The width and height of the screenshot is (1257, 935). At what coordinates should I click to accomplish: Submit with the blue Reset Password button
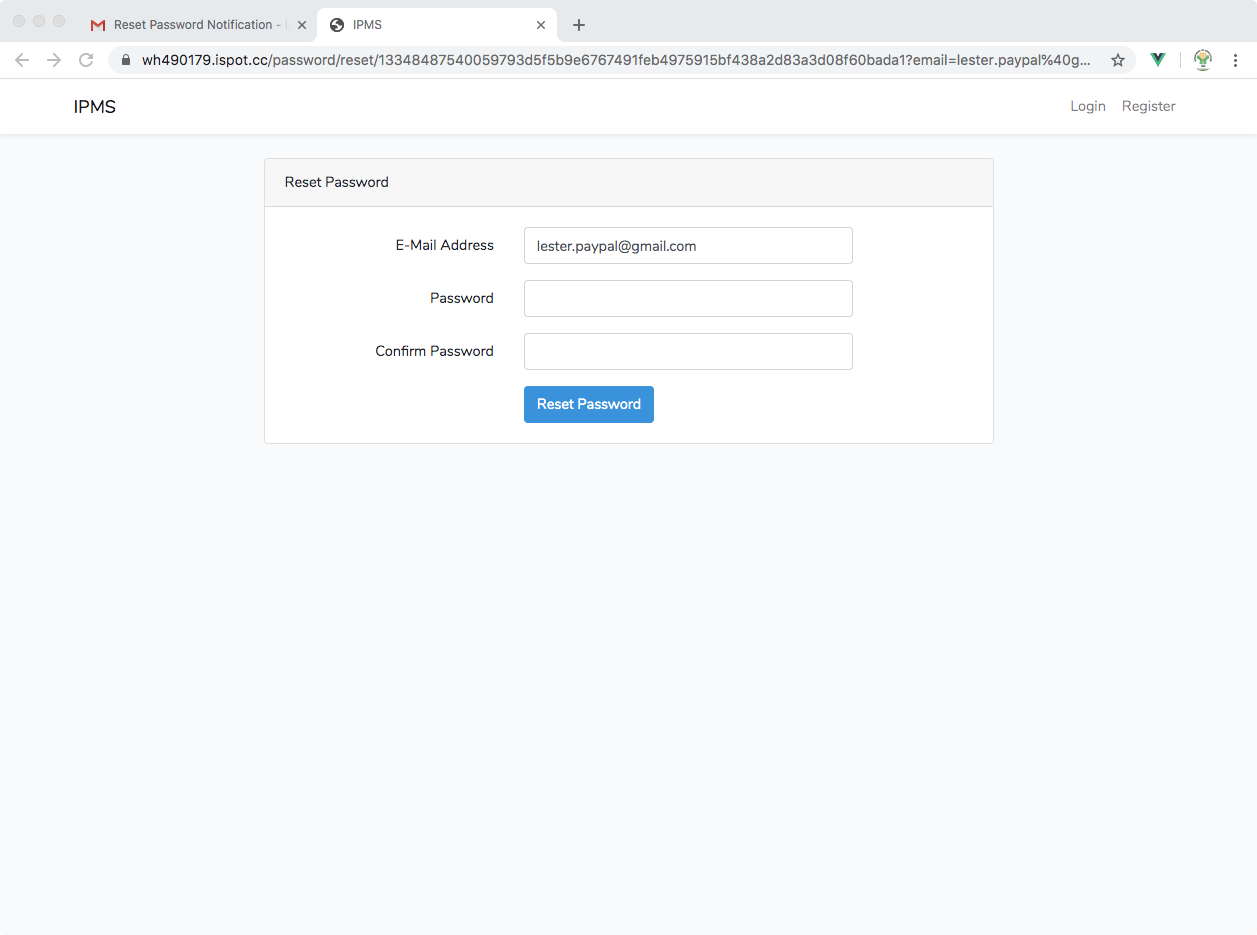[x=589, y=404]
